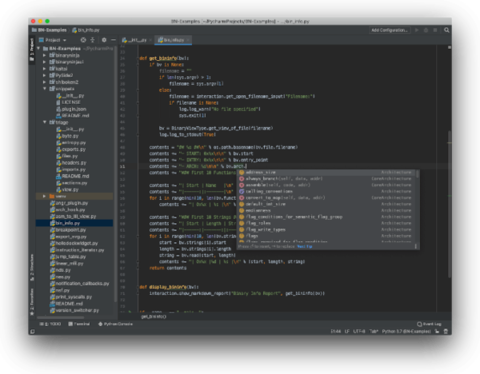This screenshot has height=374, width=480.
Task: Switch to the __init__.py editor tab
Action: [135, 40]
